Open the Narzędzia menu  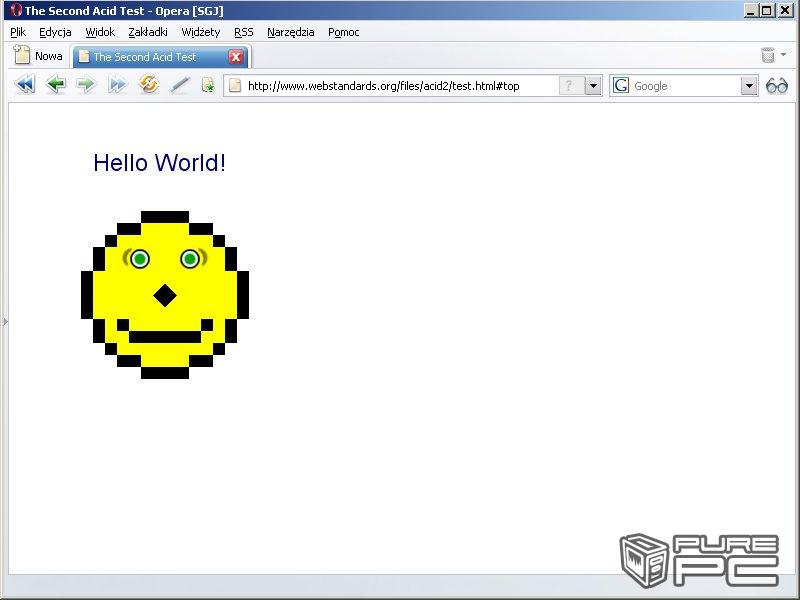pos(291,32)
